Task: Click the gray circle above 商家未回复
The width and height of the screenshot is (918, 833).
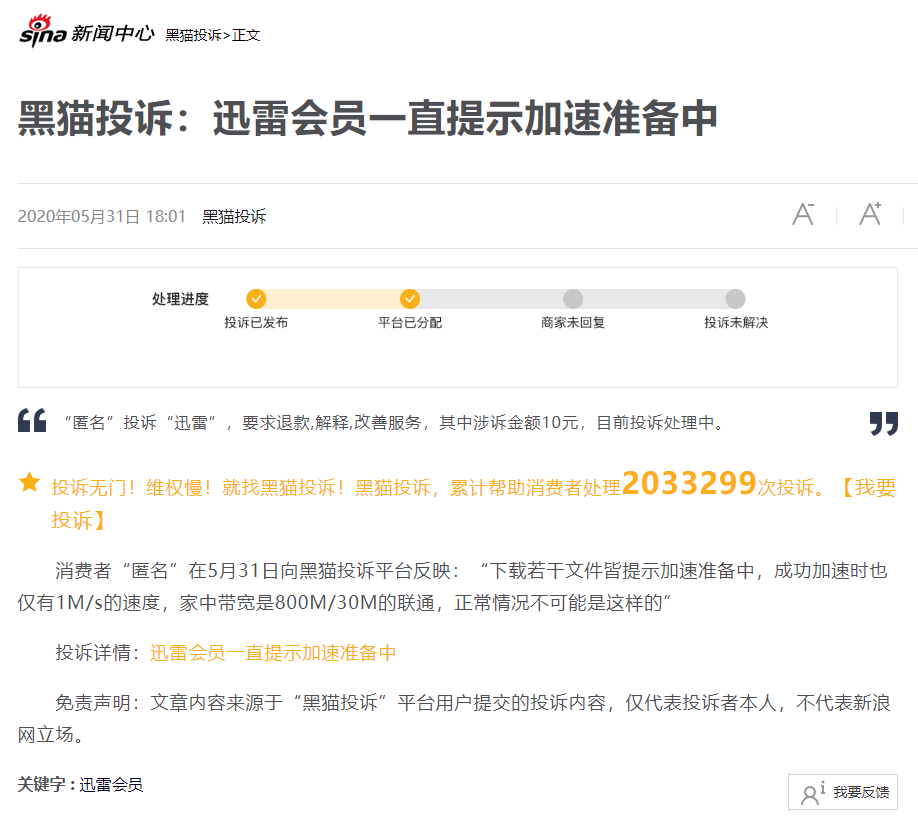Action: coord(572,298)
